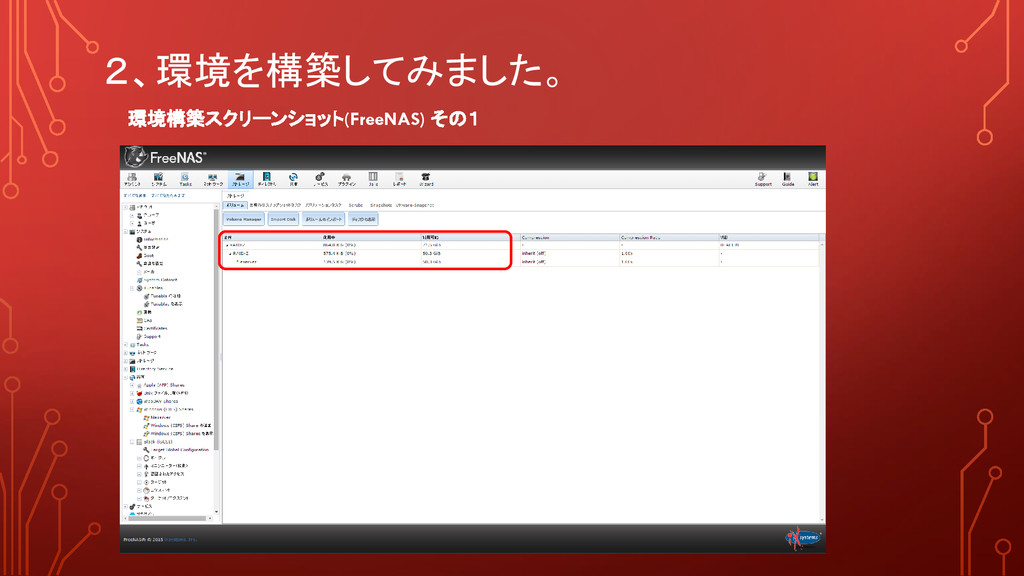
Task: Open the System toolbar icon
Action: click(159, 180)
